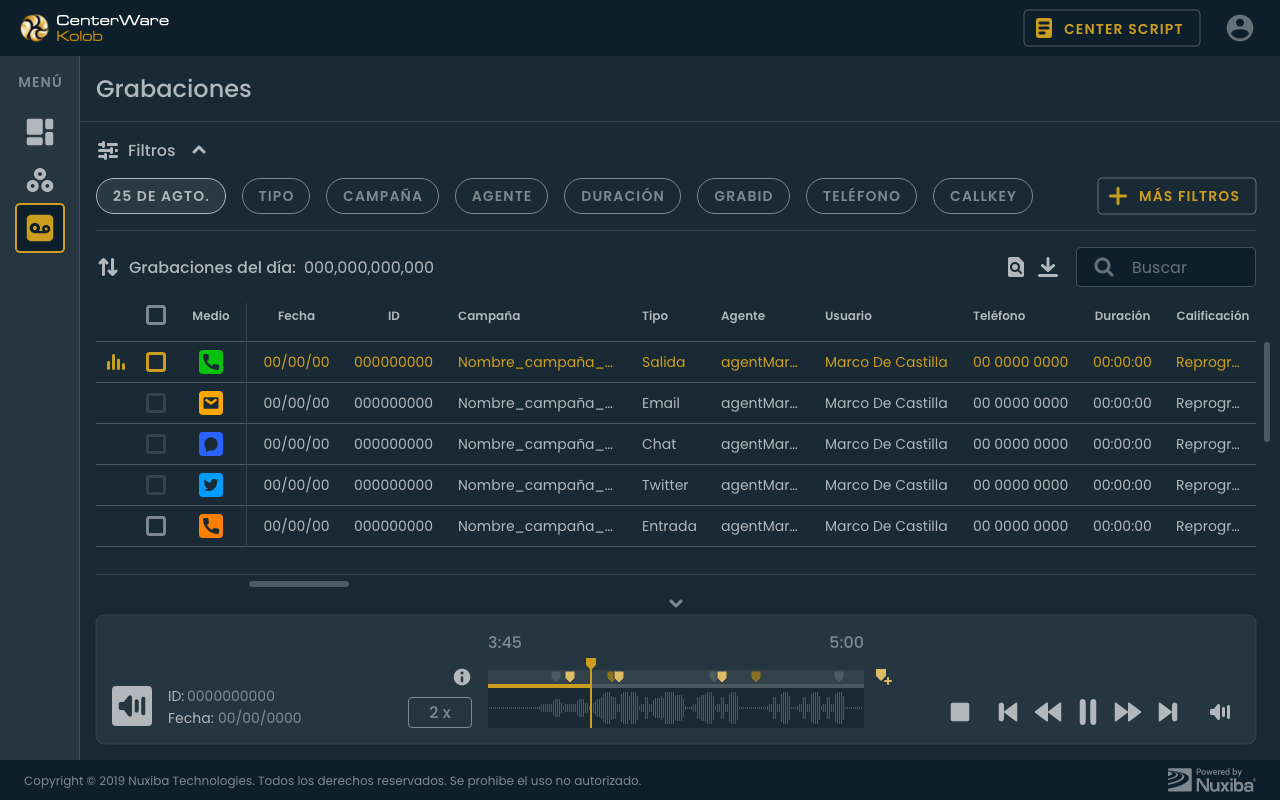Click the search-in-file icon above table
1280x800 pixels.
click(1015, 267)
